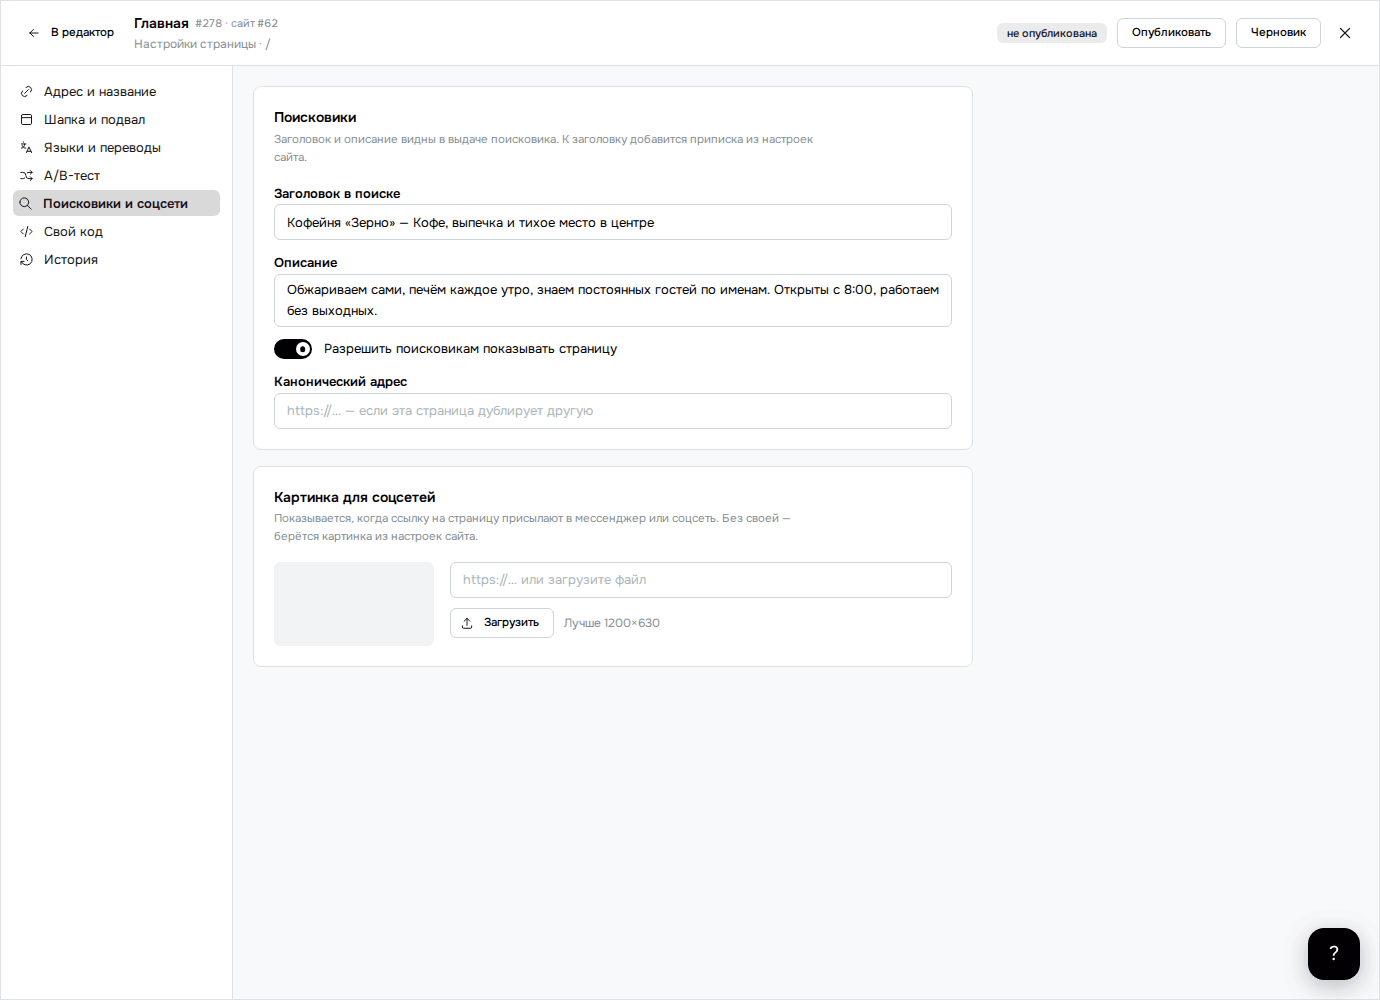The image size is (1380, 1000).
Task: Select Поисковики и соцсети in the sidebar
Action: pyautogui.click(x=116, y=203)
